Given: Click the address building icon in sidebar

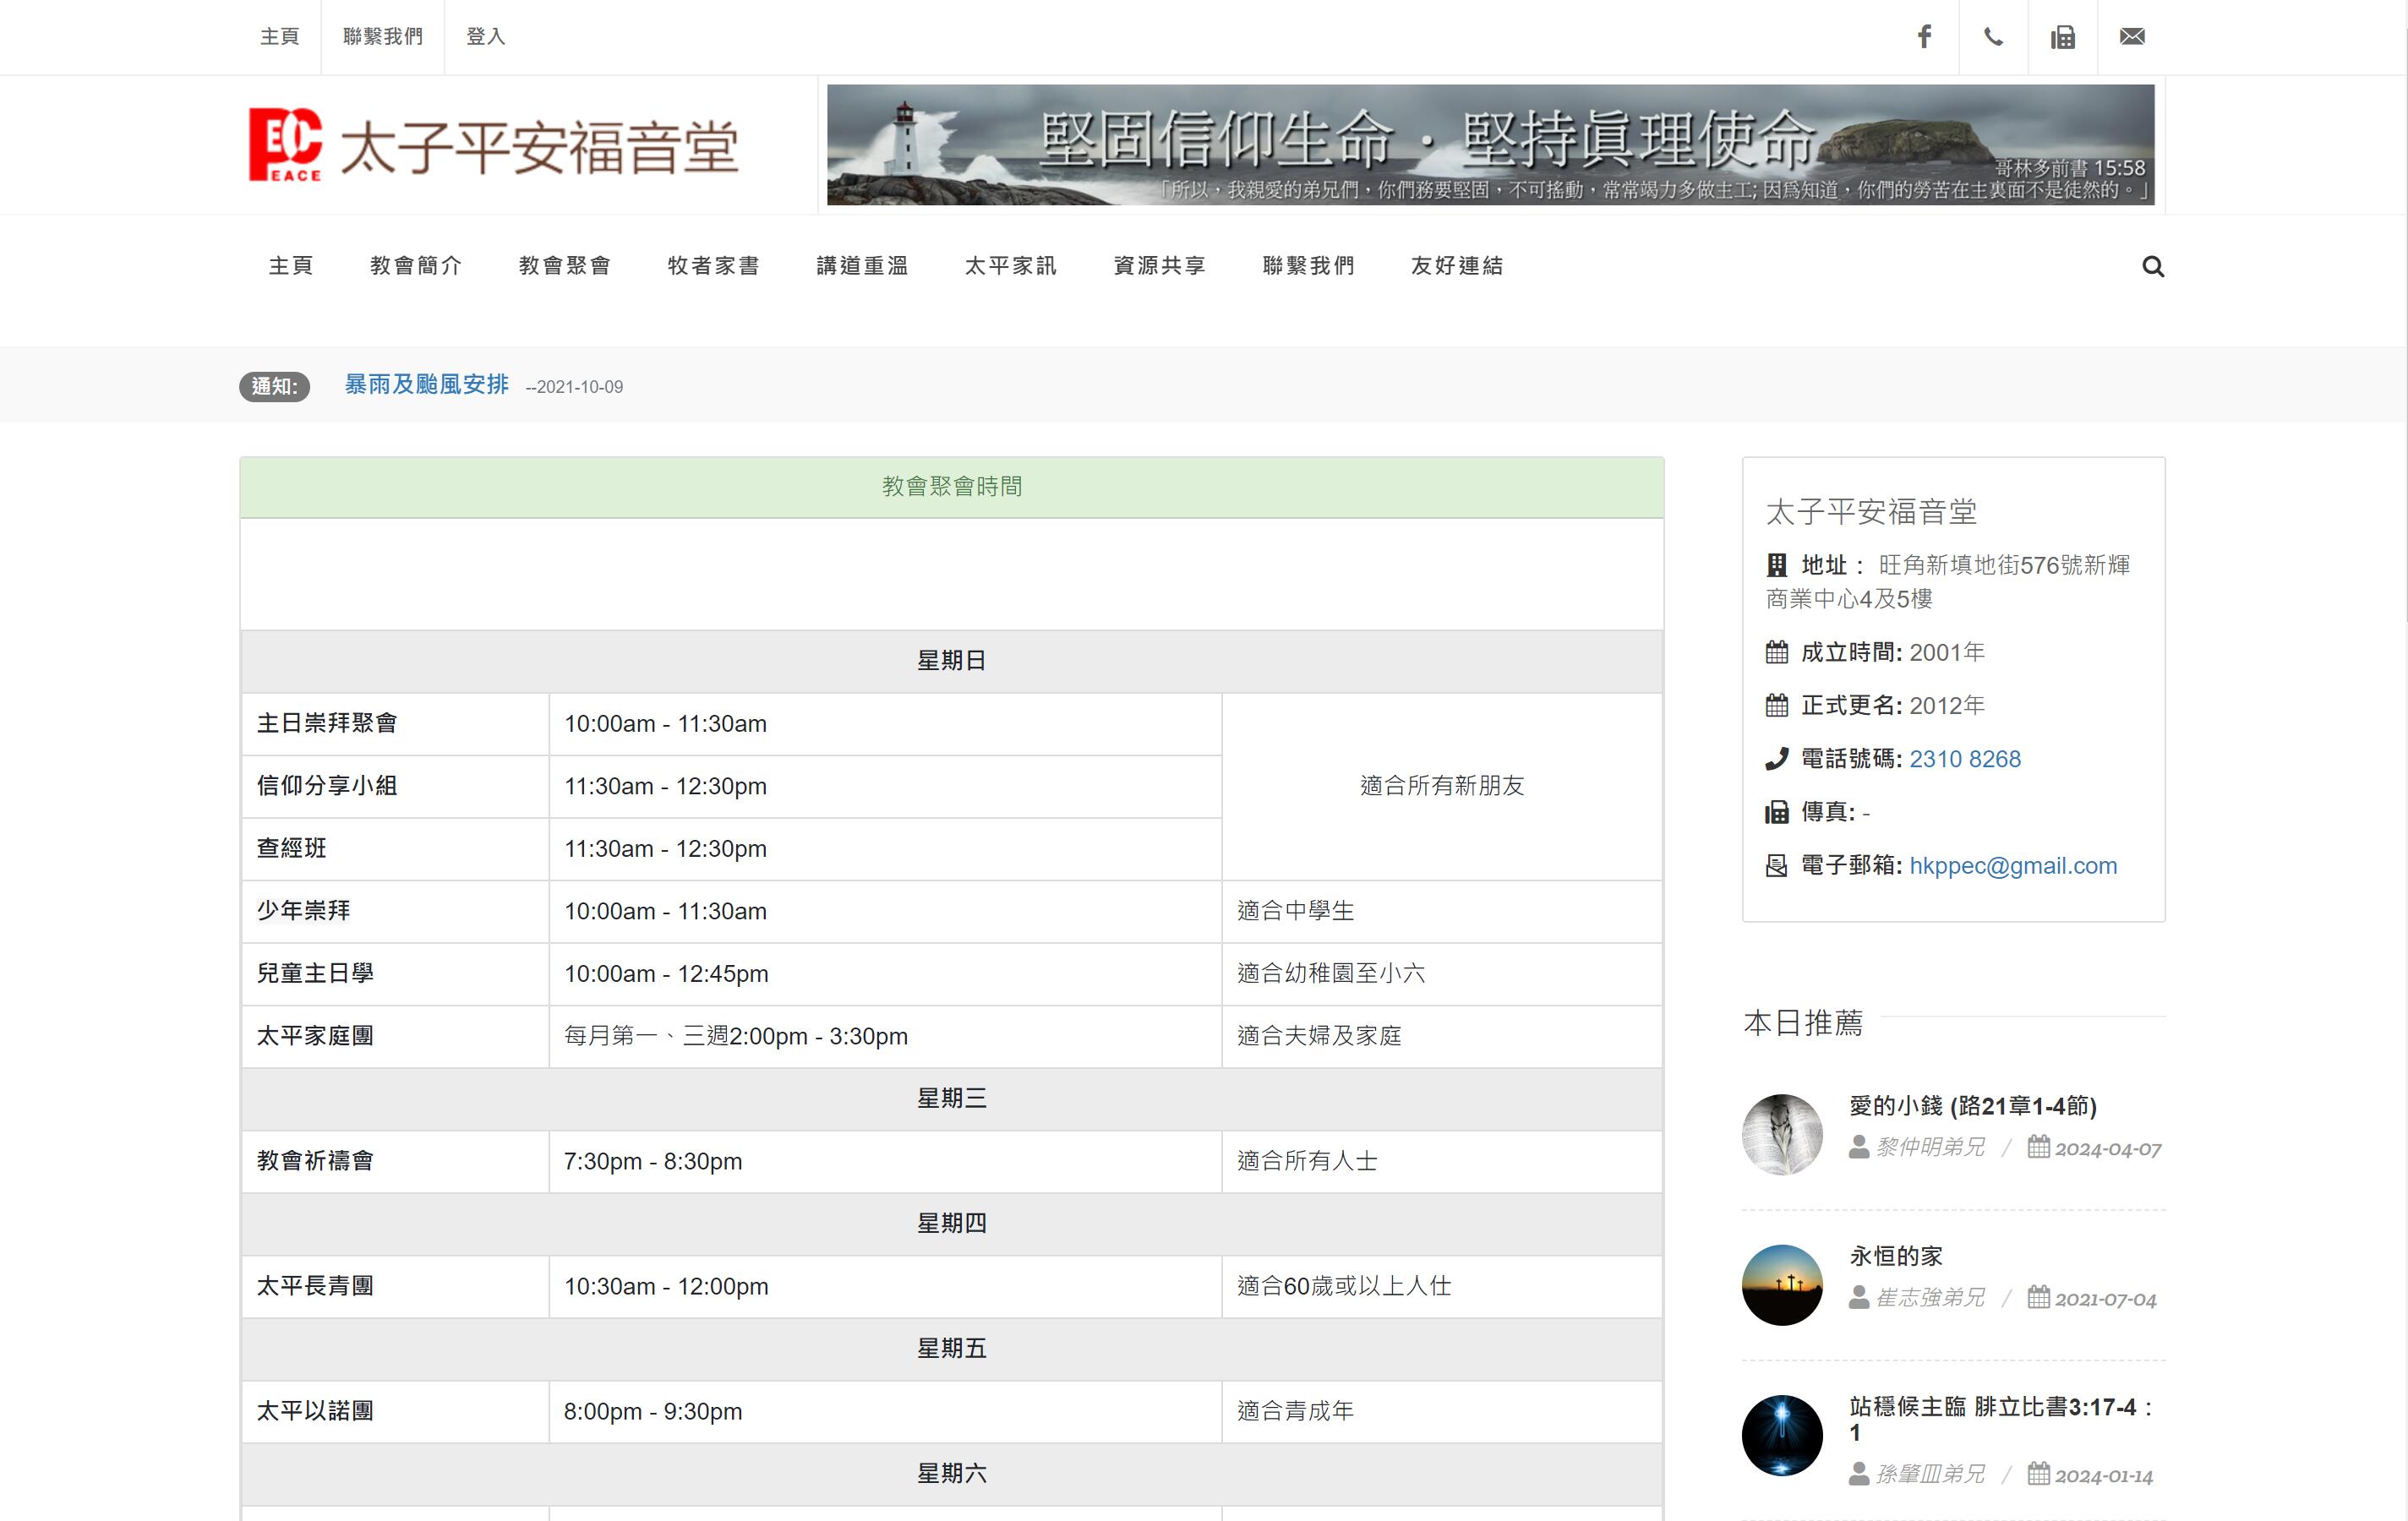Looking at the screenshot, I should [1776, 564].
